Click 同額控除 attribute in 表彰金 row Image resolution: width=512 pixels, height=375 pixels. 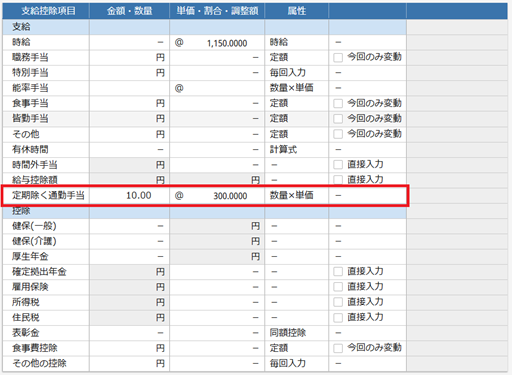tap(288, 333)
